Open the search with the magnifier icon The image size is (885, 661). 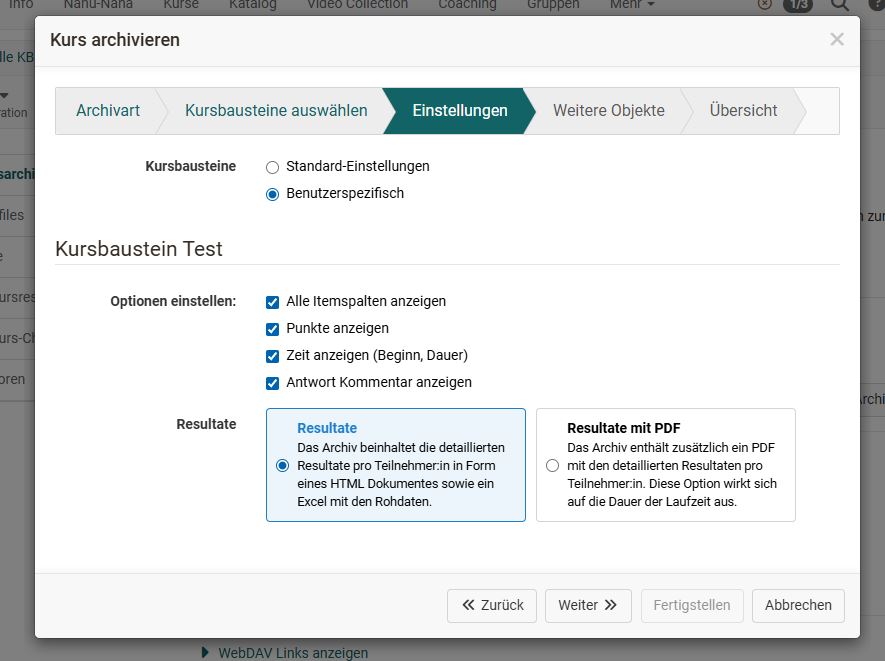pyautogui.click(x=840, y=5)
